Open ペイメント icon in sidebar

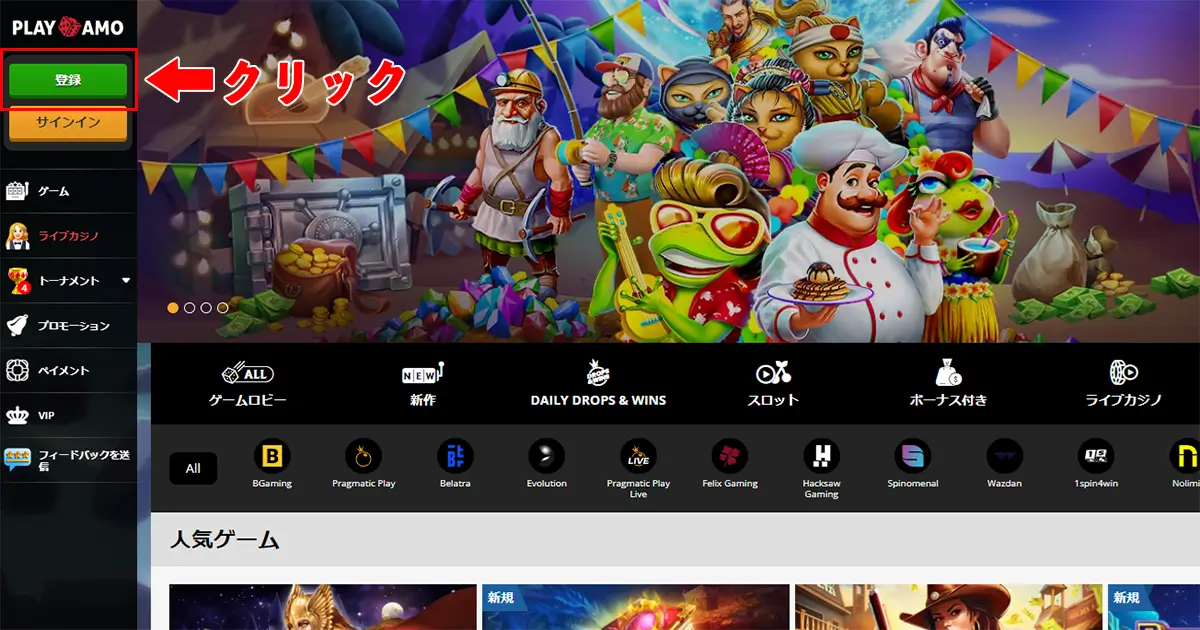[18, 370]
